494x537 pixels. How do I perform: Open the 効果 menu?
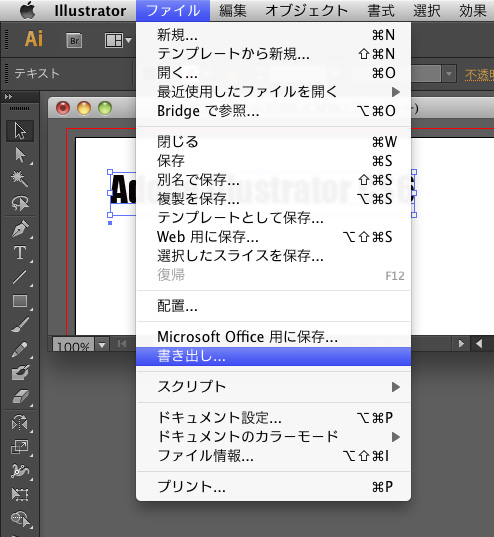pyautogui.click(x=473, y=11)
